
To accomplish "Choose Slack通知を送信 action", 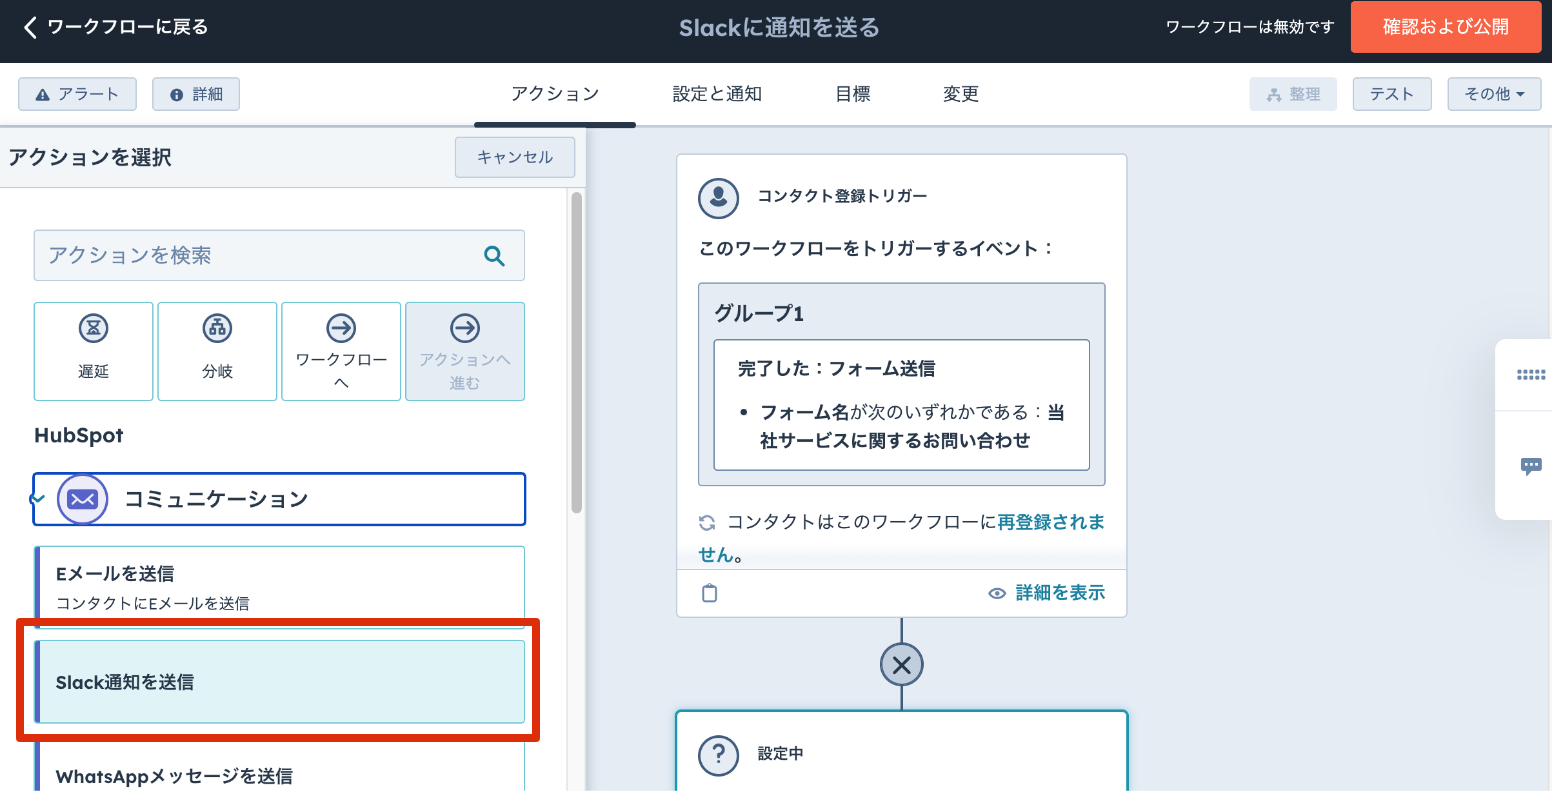I will coord(279,682).
